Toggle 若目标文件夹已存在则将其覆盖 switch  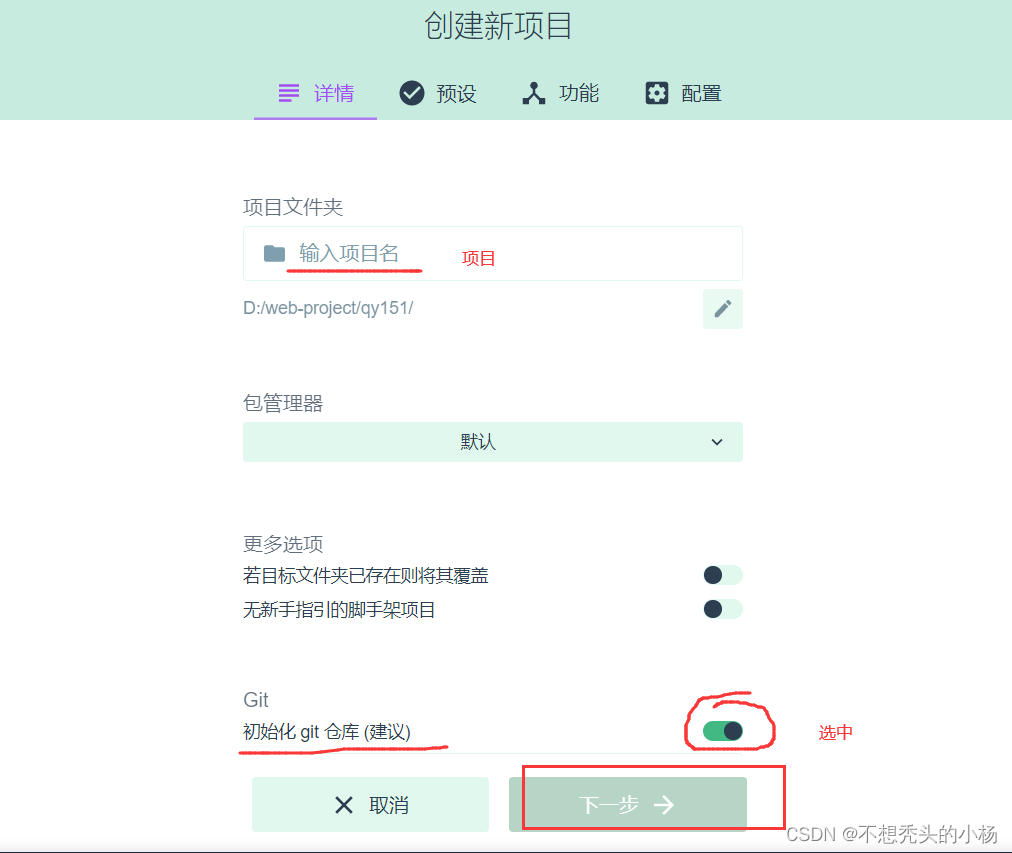click(723, 575)
